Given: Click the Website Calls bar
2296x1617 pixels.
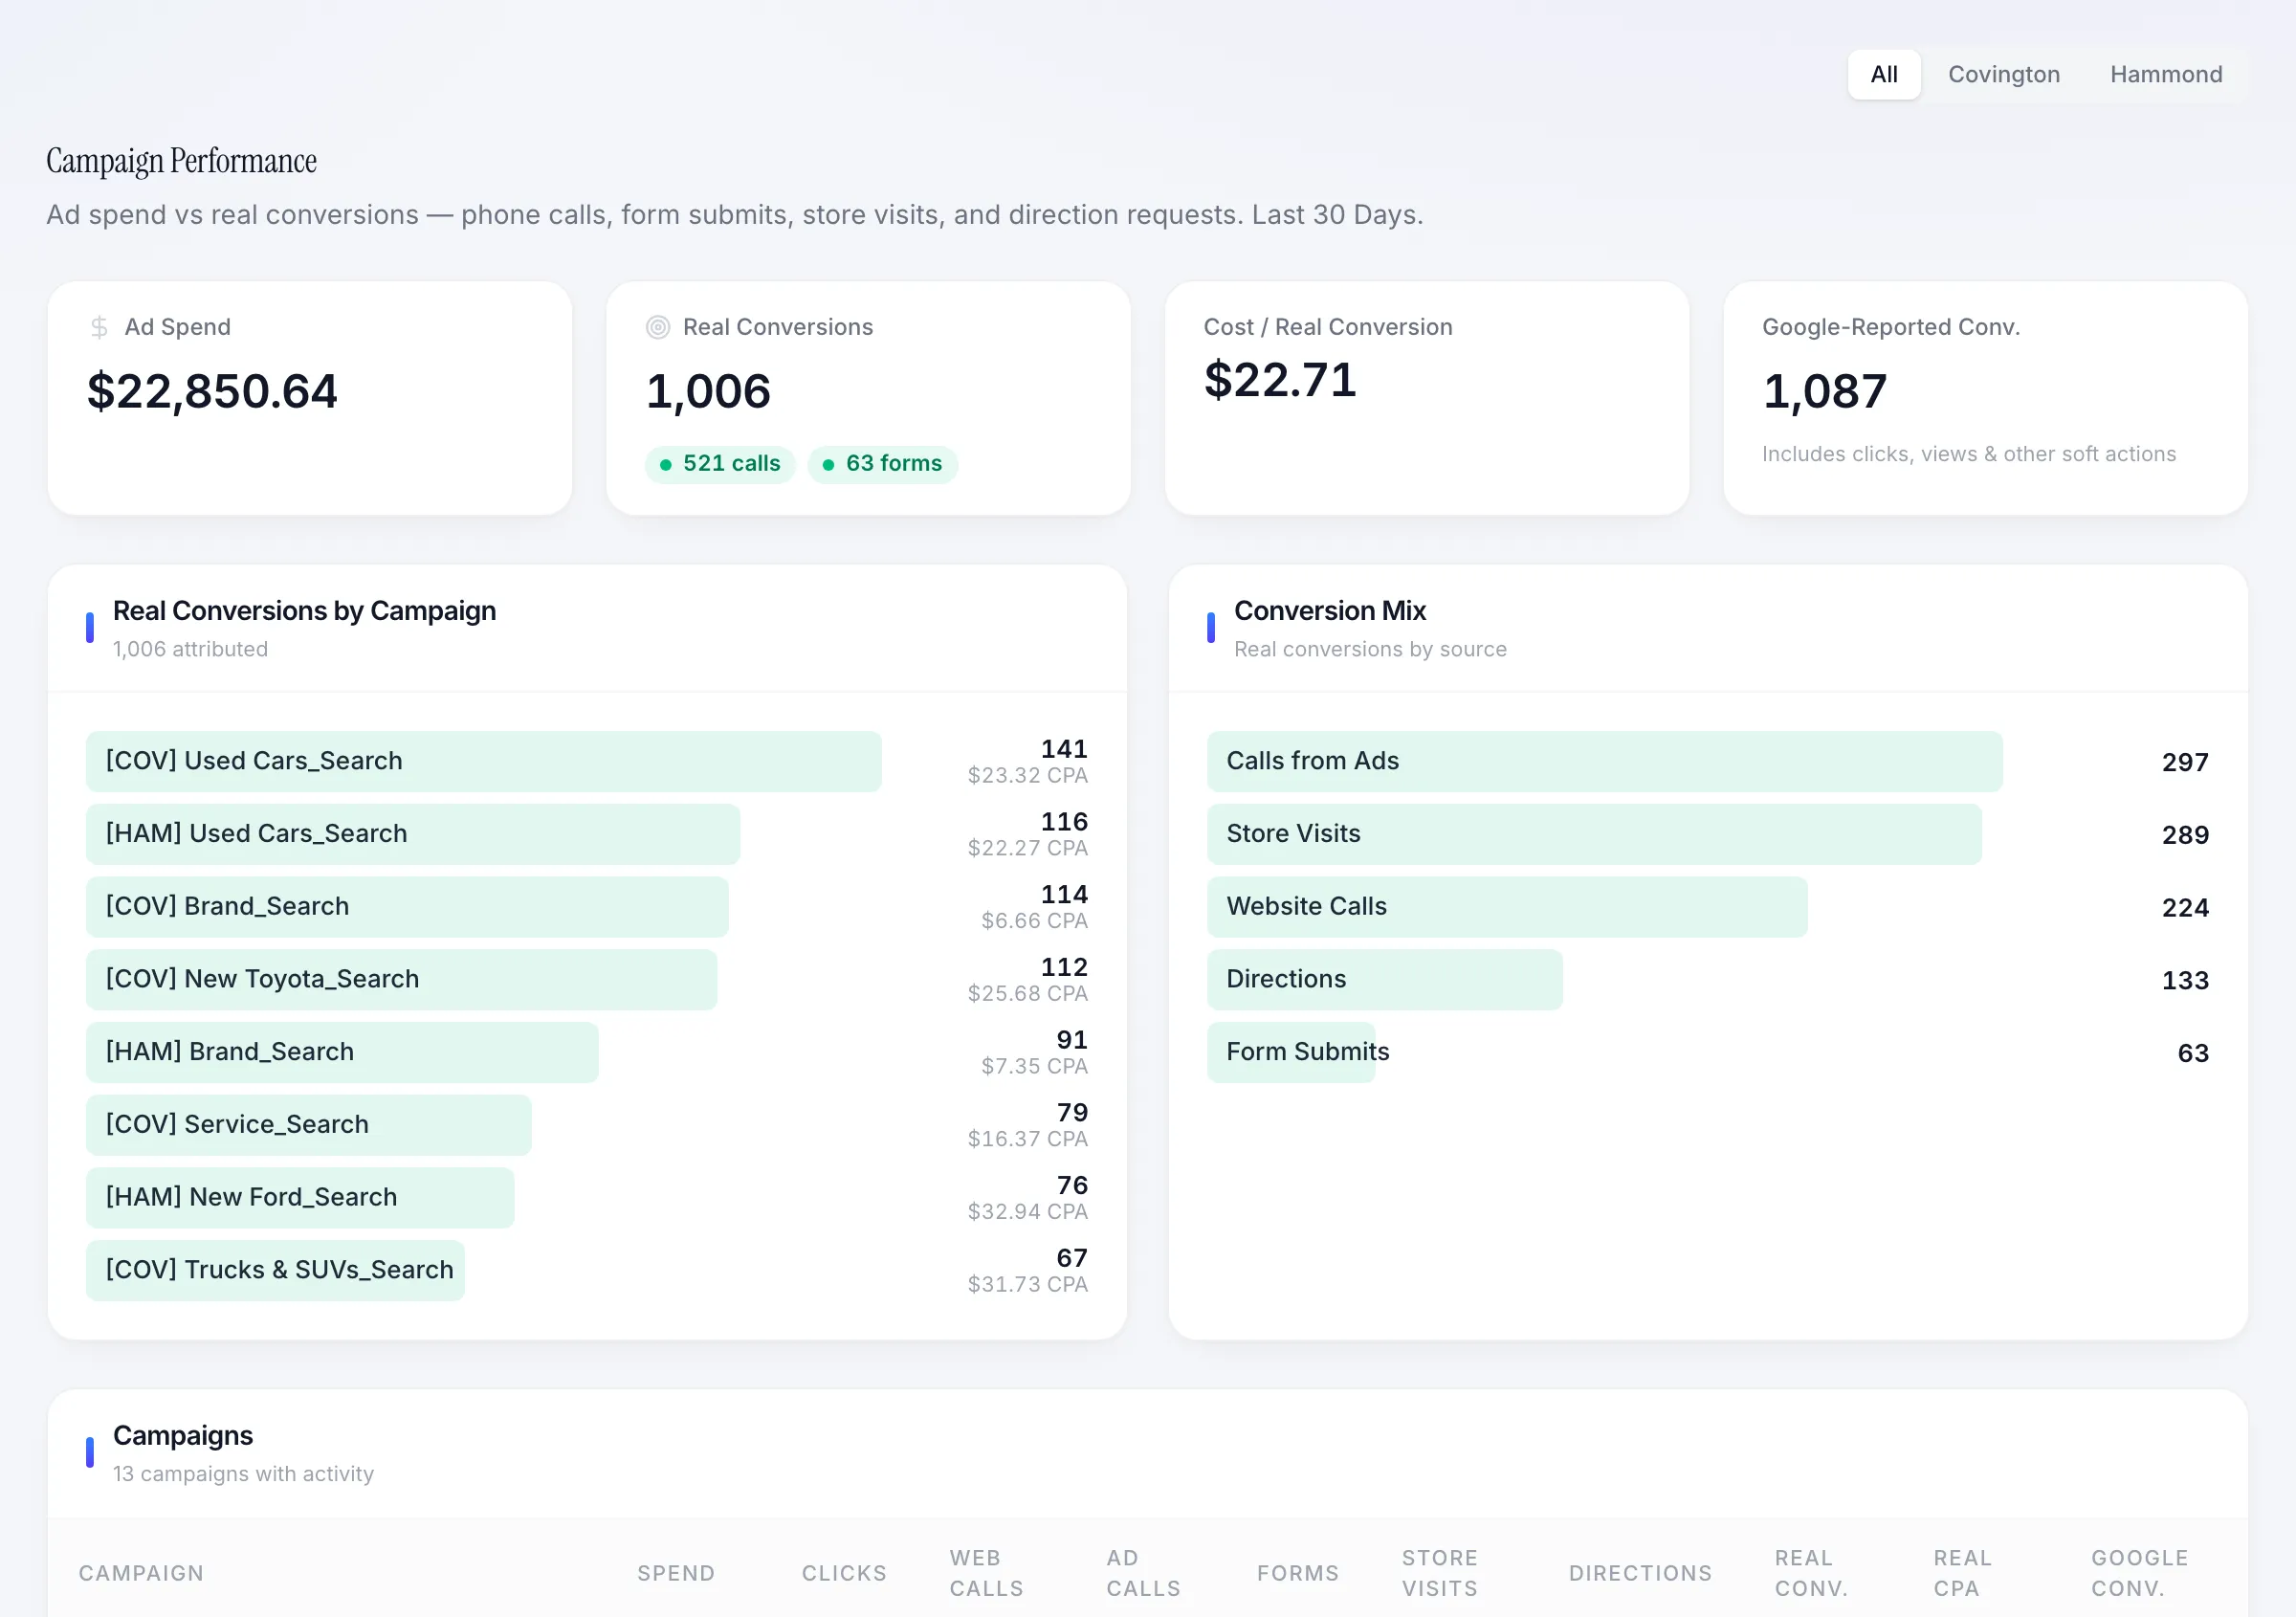Looking at the screenshot, I should (1507, 906).
